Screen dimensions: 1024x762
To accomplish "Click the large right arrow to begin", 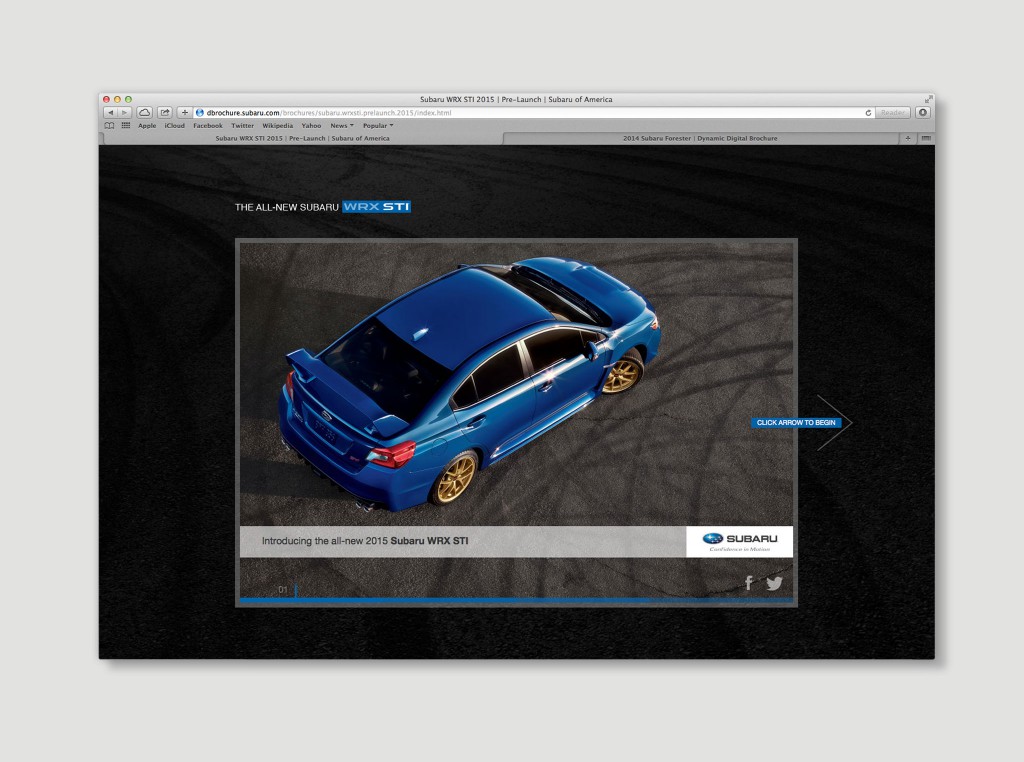I will click(x=835, y=422).
